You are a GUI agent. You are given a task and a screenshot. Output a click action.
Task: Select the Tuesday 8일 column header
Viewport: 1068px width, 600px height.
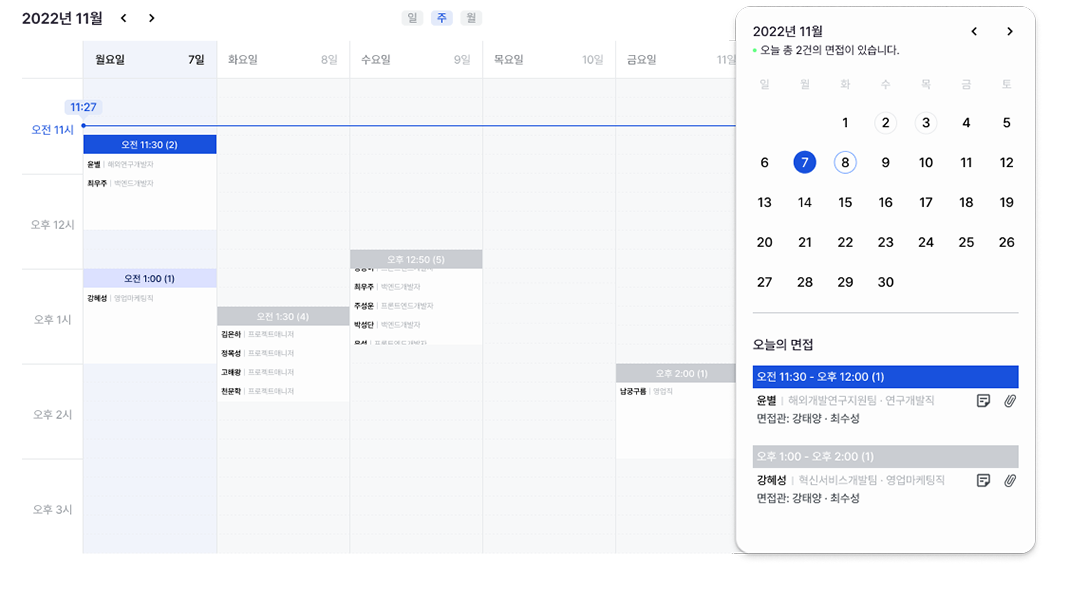coord(283,60)
